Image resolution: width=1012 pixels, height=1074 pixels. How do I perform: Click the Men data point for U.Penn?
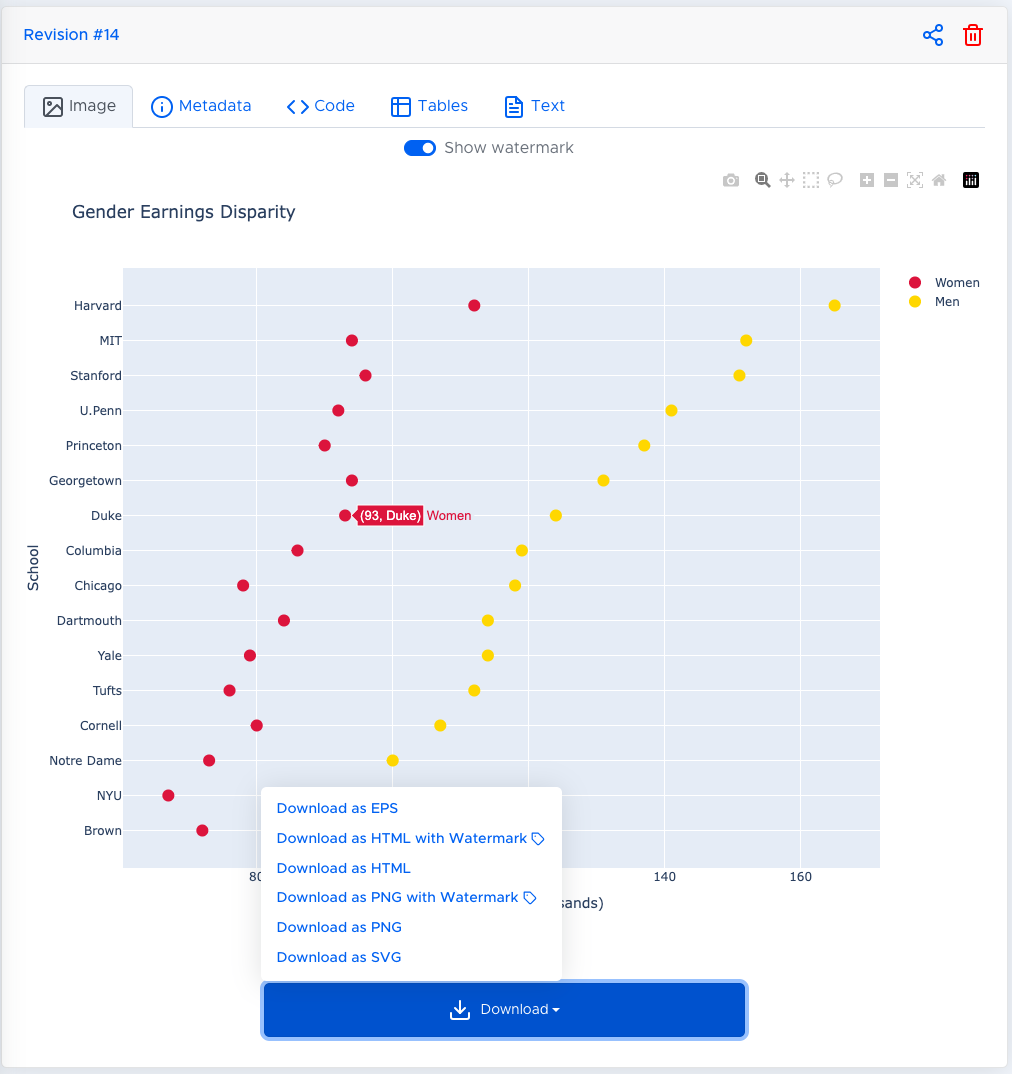[x=671, y=410]
